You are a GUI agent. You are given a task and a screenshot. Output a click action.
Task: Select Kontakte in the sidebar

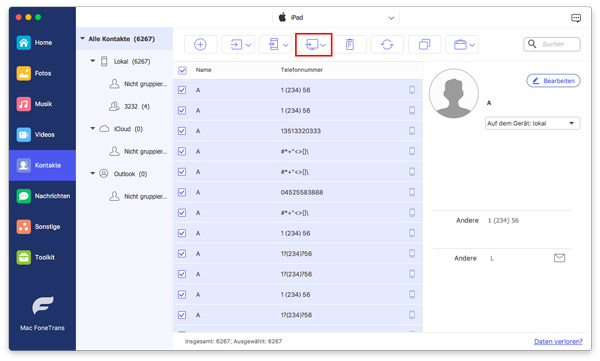coord(42,165)
